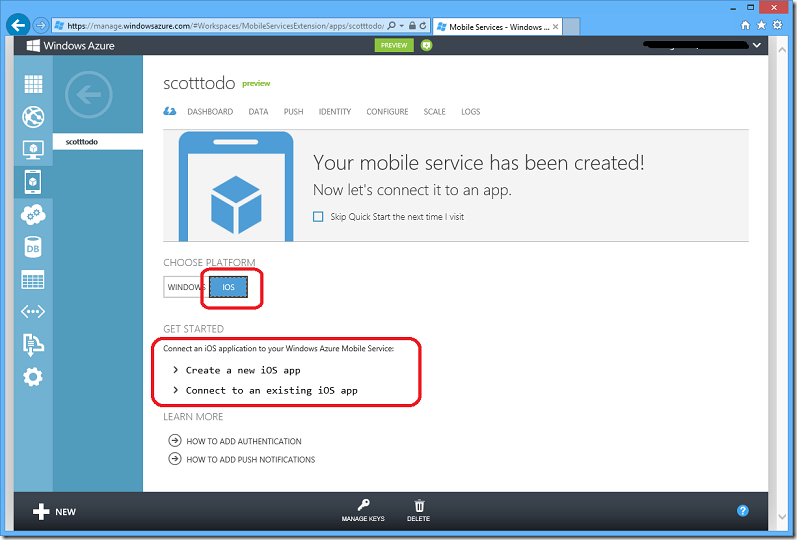The height and width of the screenshot is (540, 797).
Task: Click the browser address URL field
Action: 225,25
